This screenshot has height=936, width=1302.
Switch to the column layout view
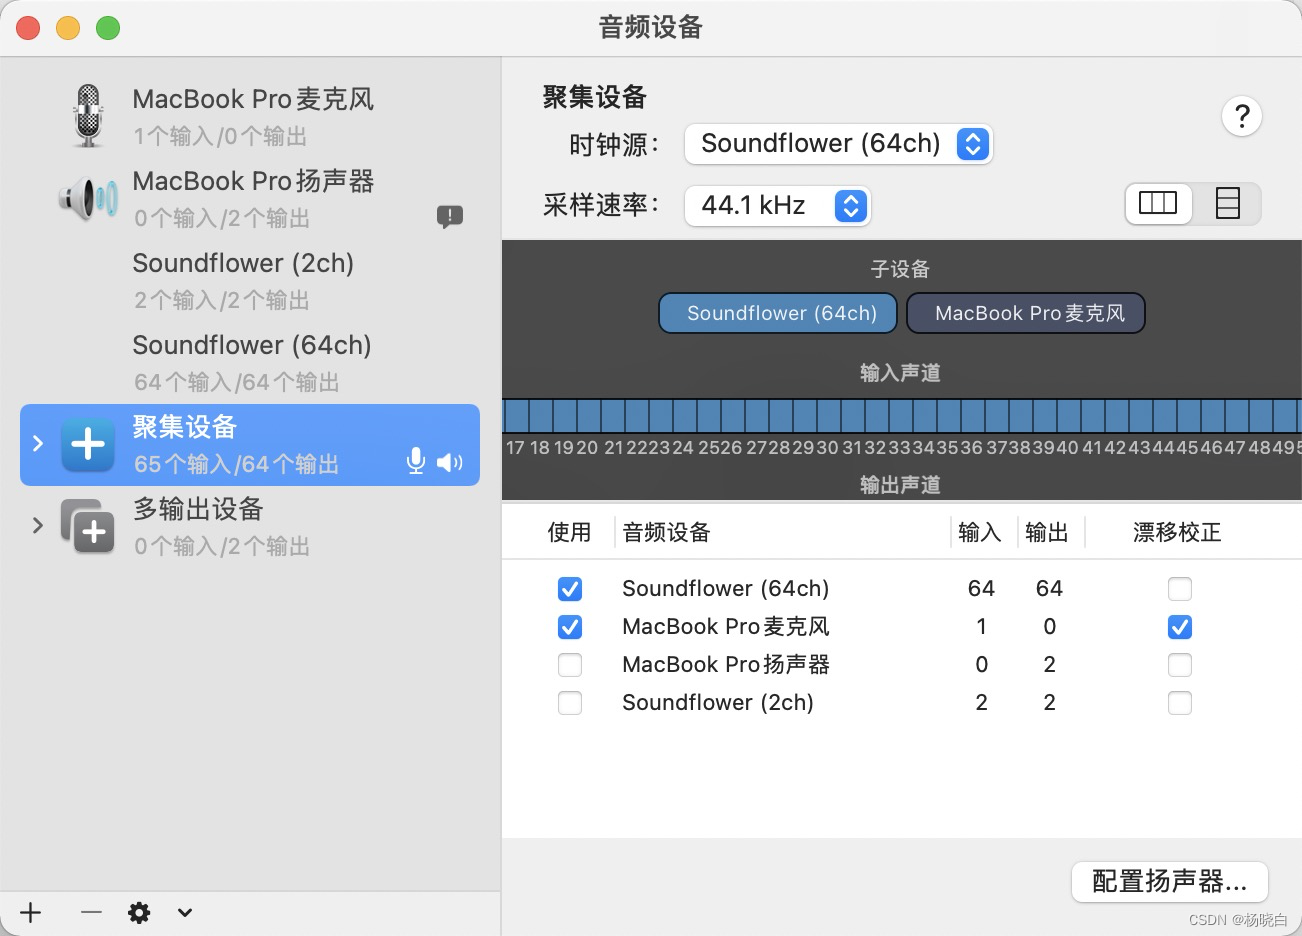(x=1159, y=204)
